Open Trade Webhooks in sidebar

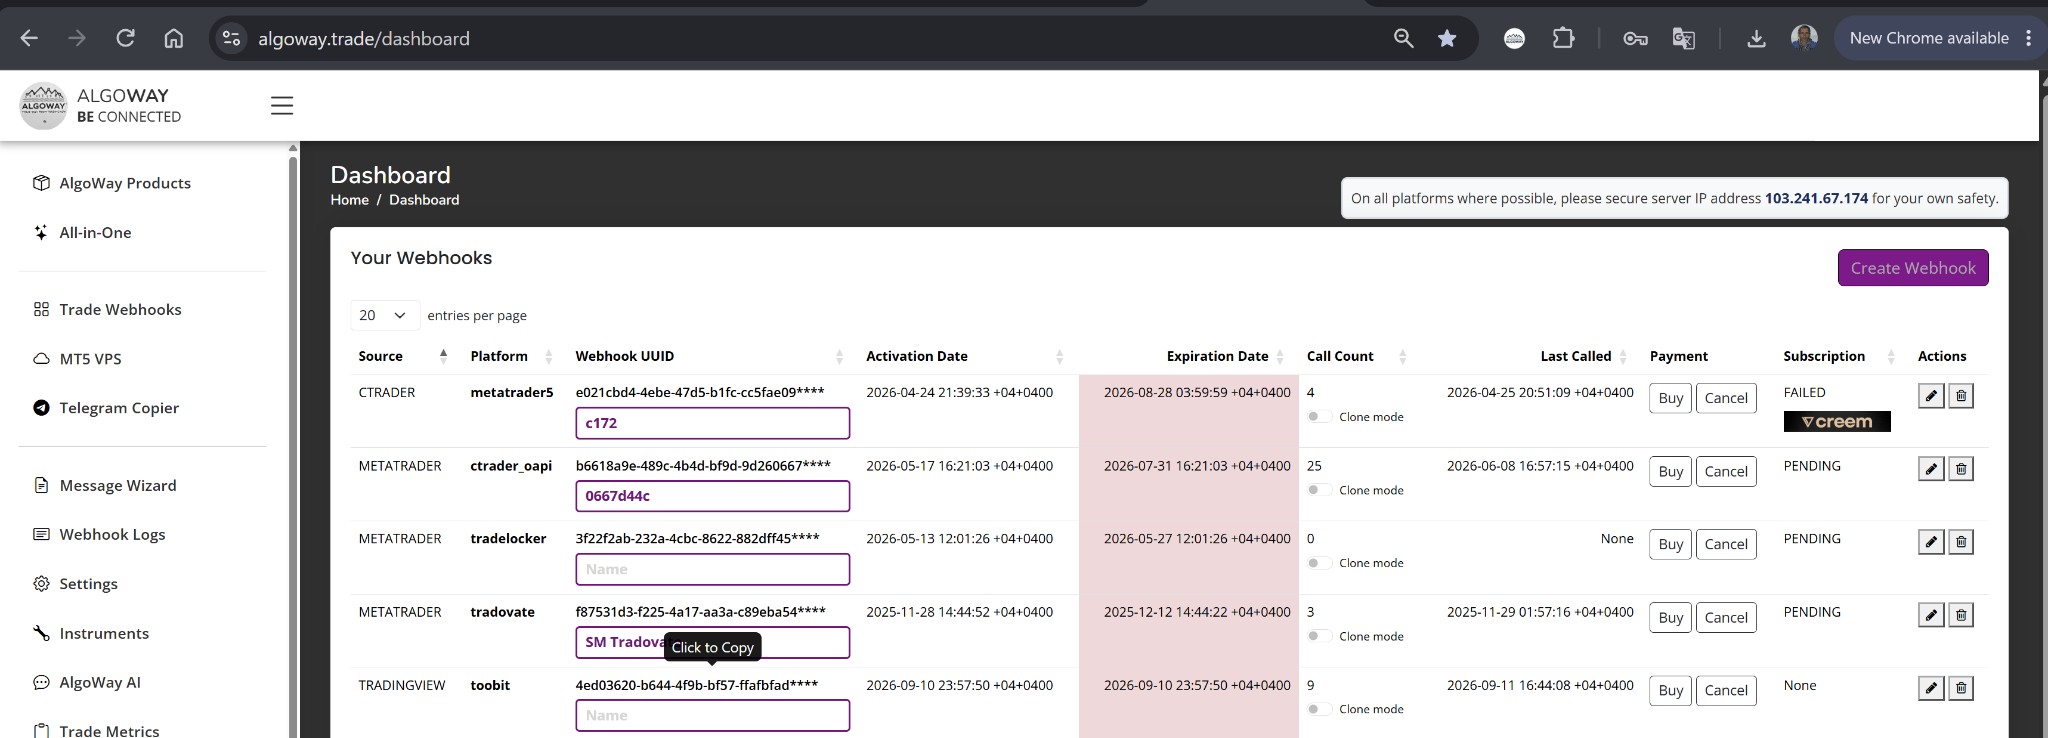point(120,310)
